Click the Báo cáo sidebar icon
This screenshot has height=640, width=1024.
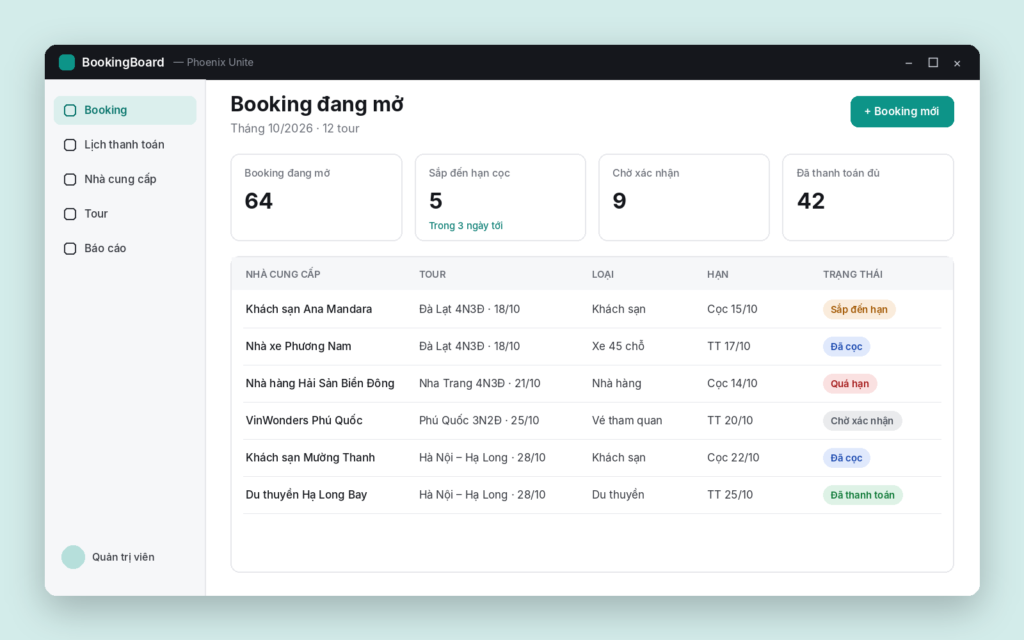tap(70, 249)
